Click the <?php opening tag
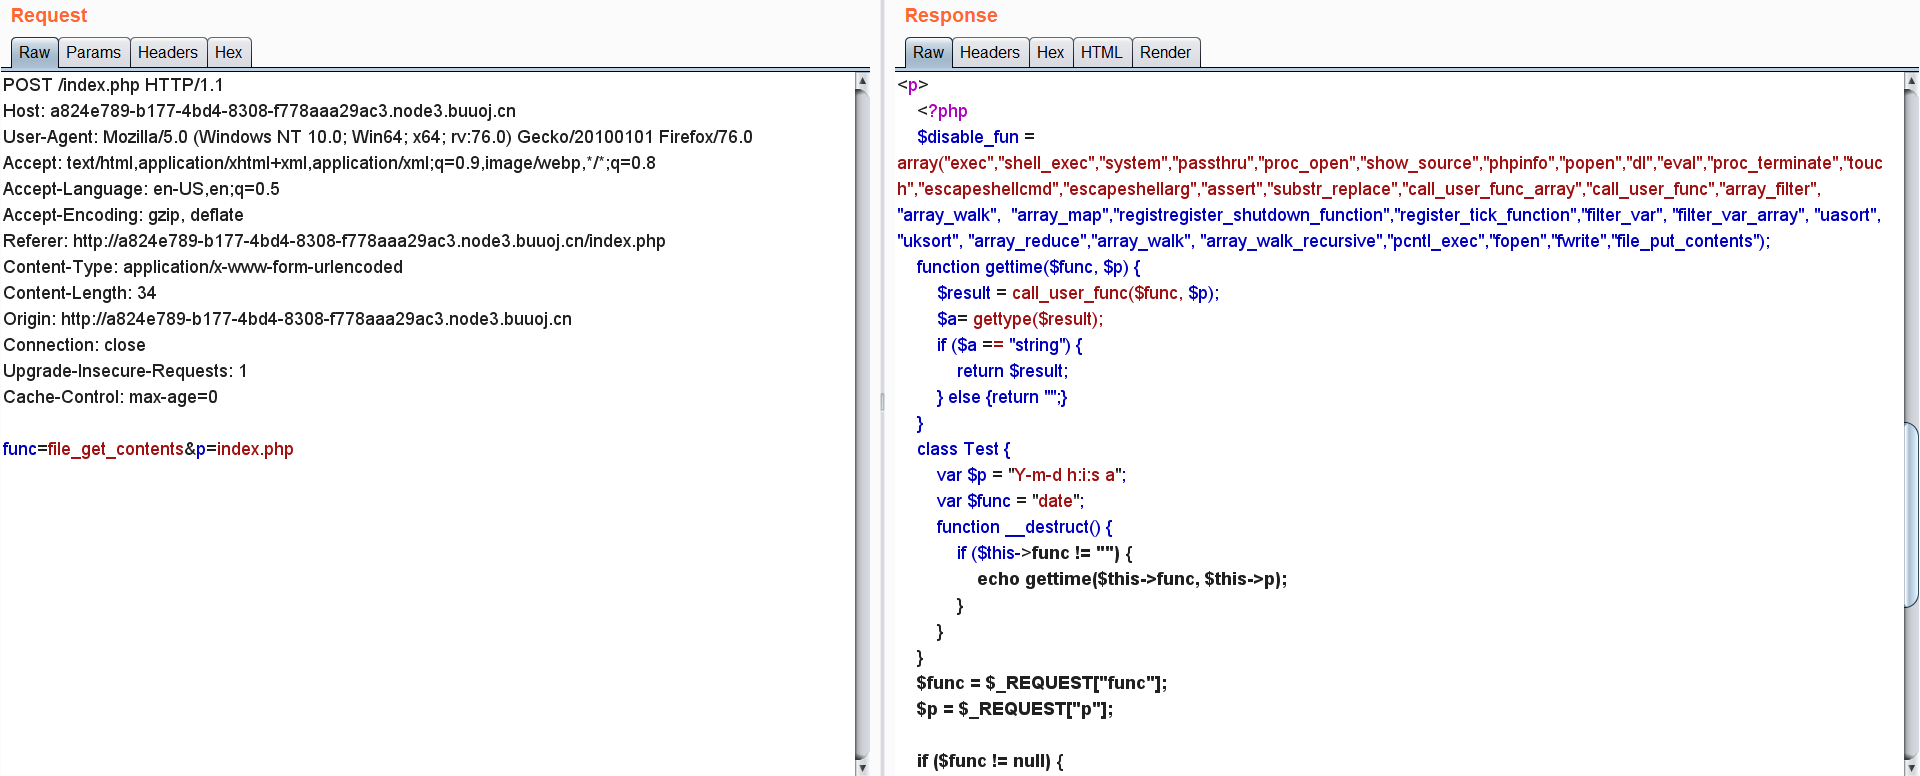 click(942, 111)
